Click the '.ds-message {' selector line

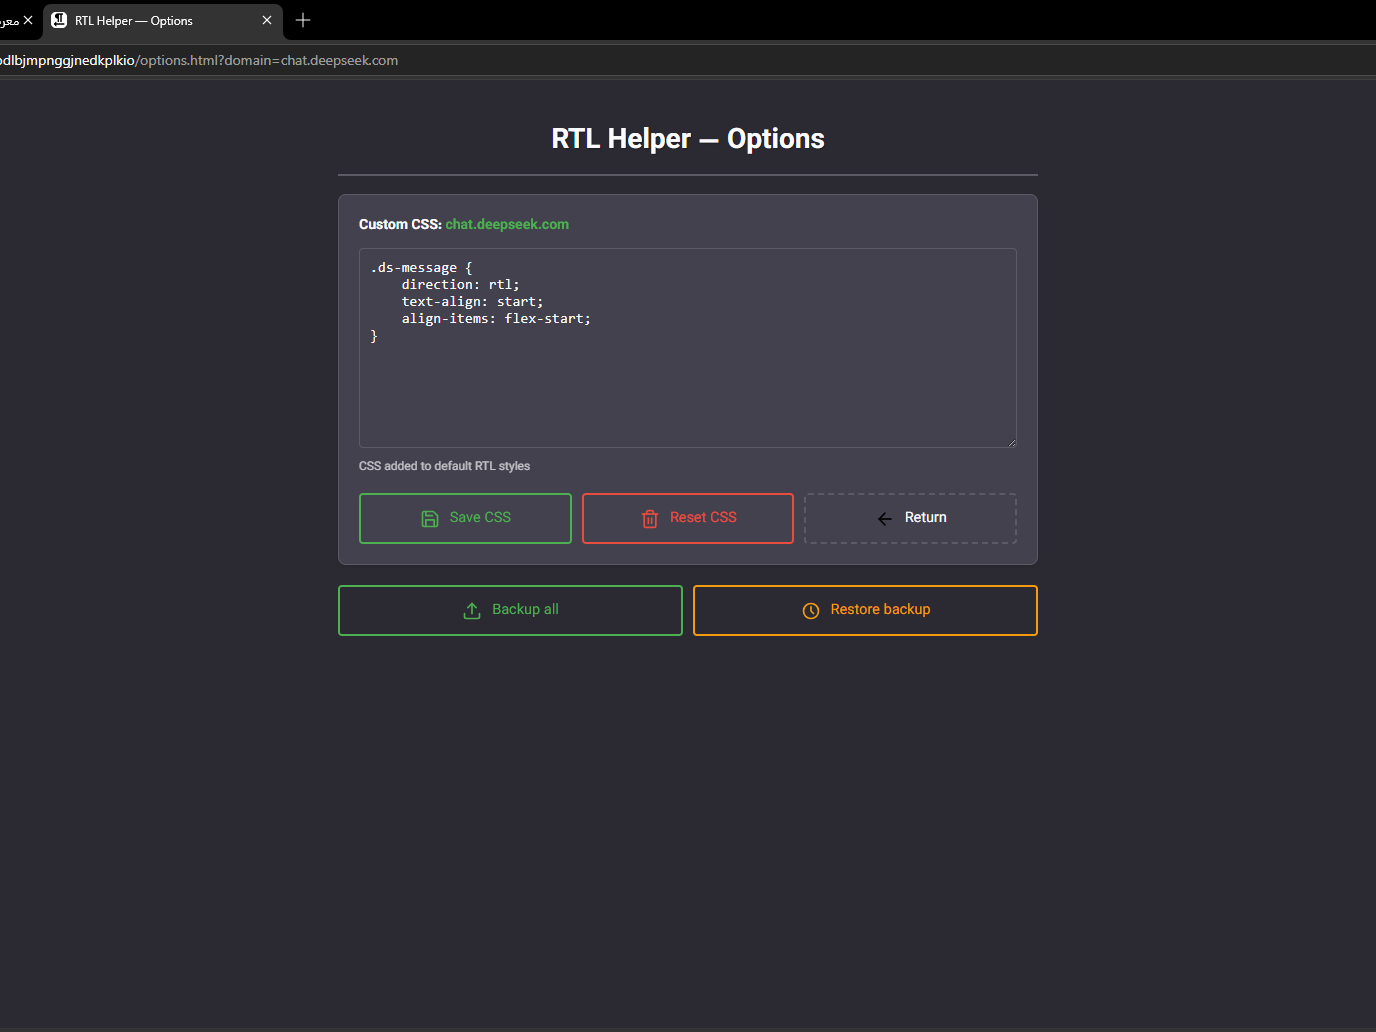click(421, 268)
